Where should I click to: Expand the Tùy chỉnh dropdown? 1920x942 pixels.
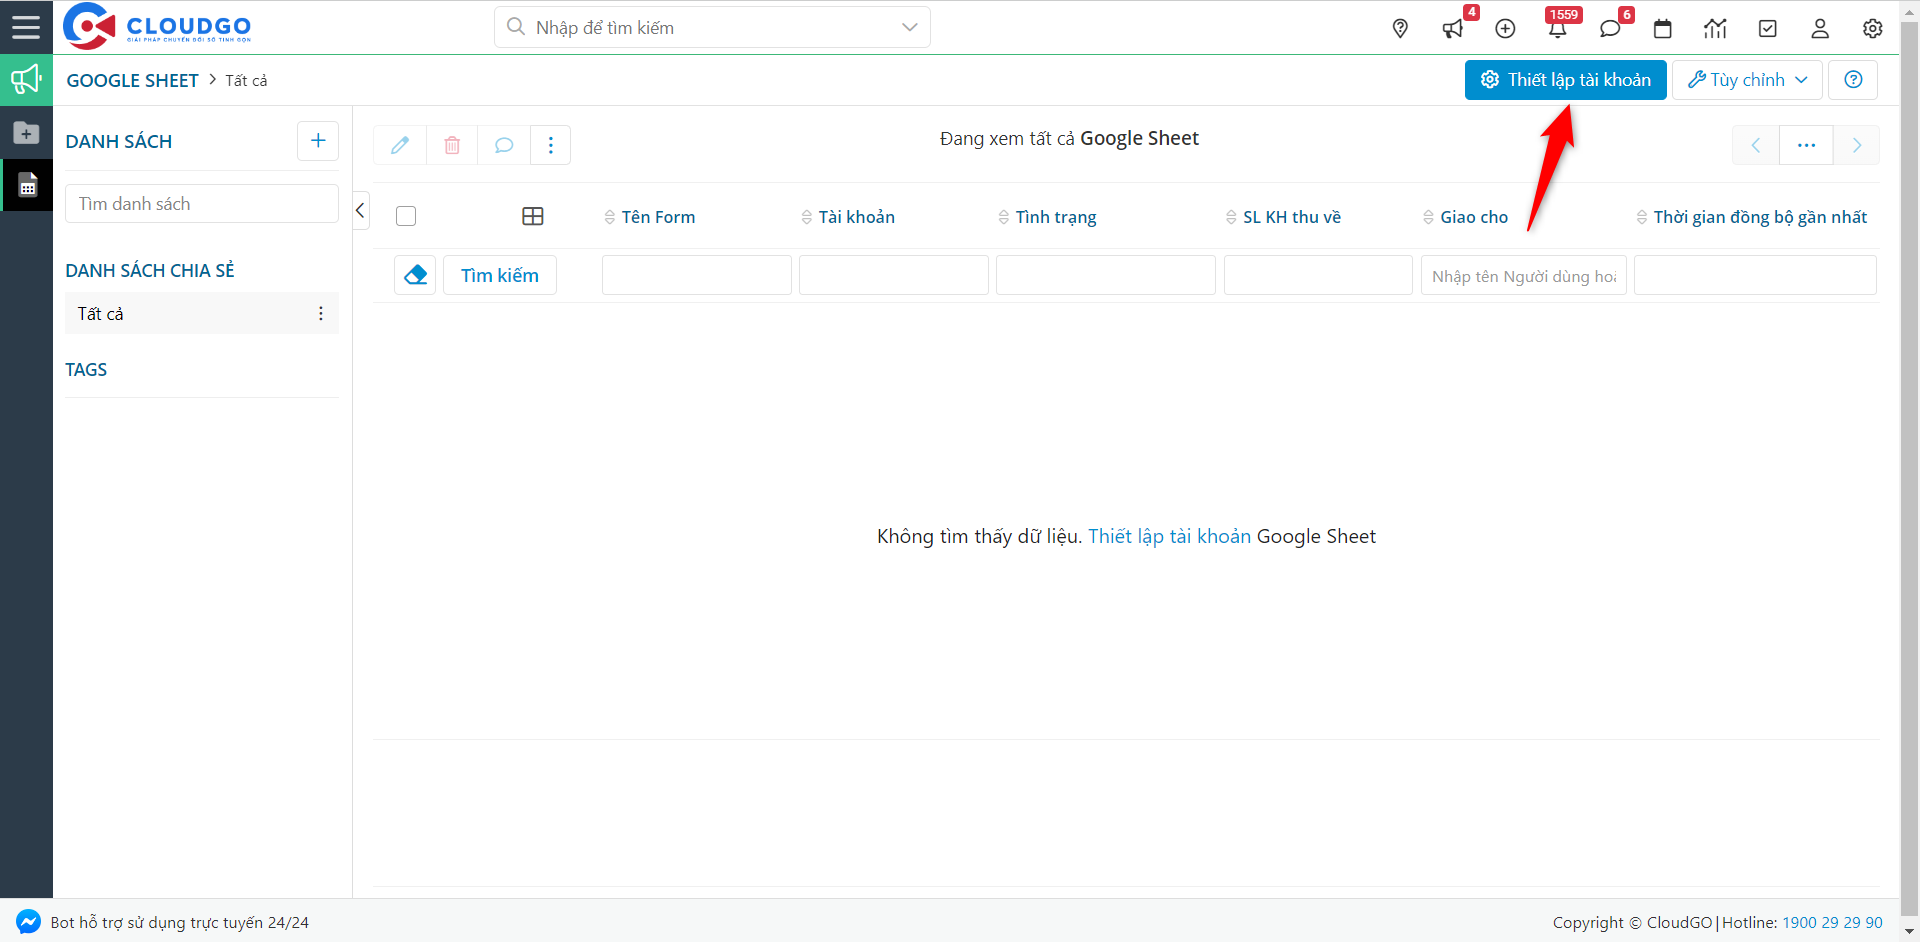1747,80
